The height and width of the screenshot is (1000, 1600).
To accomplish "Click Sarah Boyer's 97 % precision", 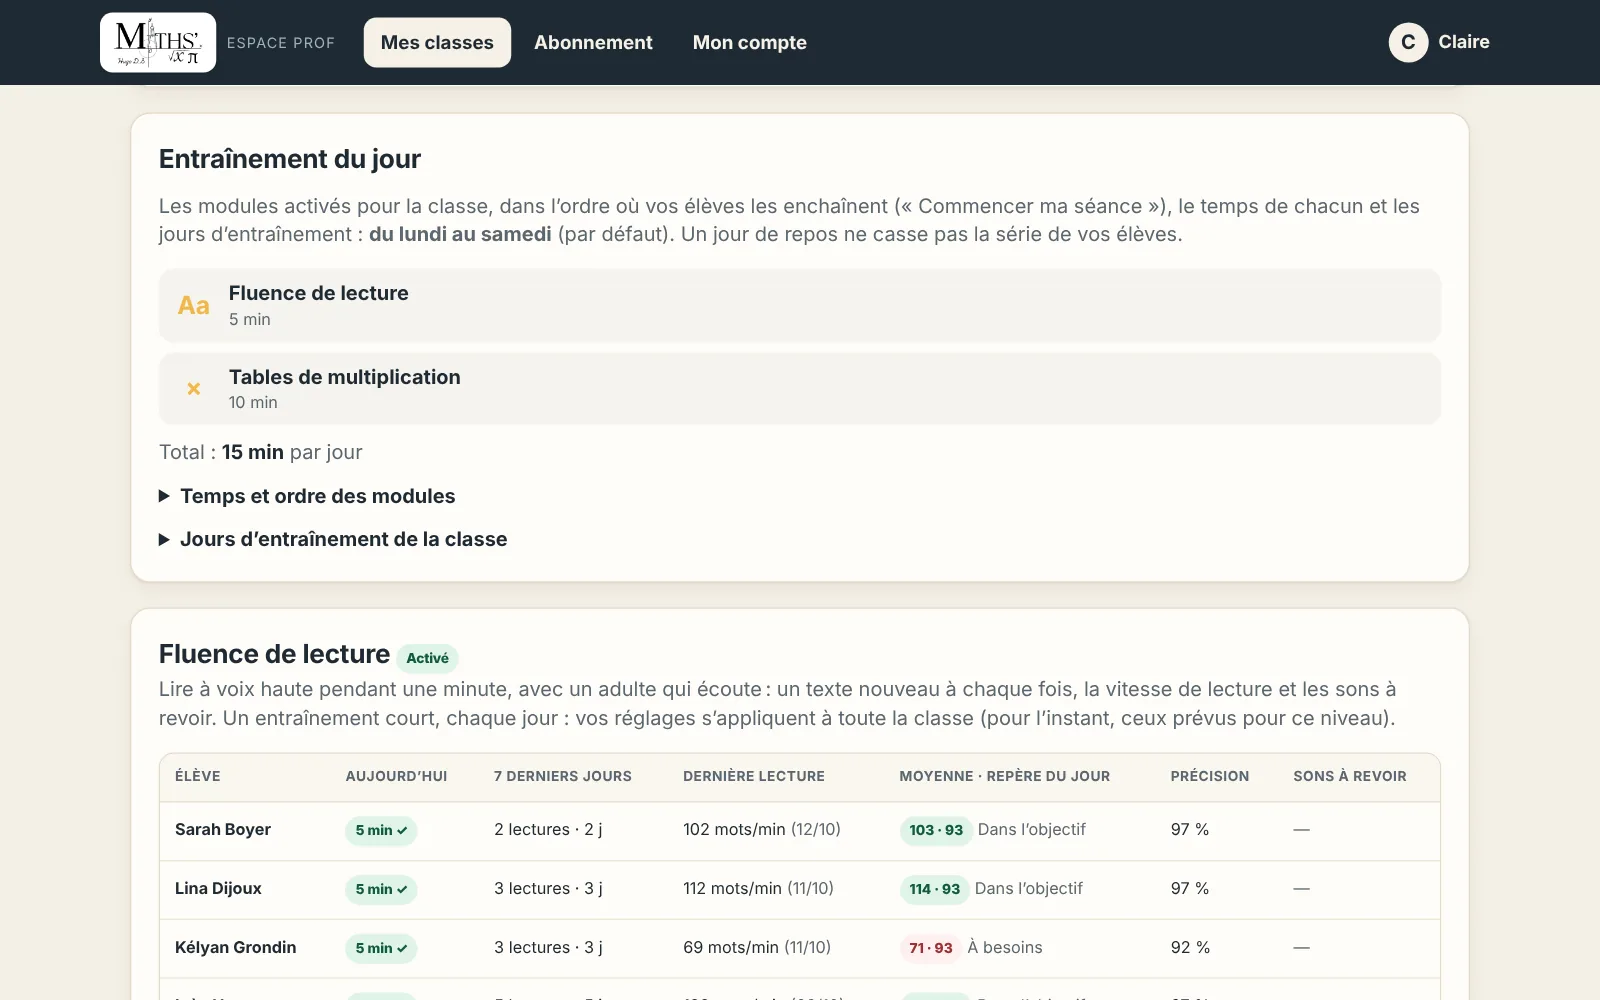I will 1190,829.
